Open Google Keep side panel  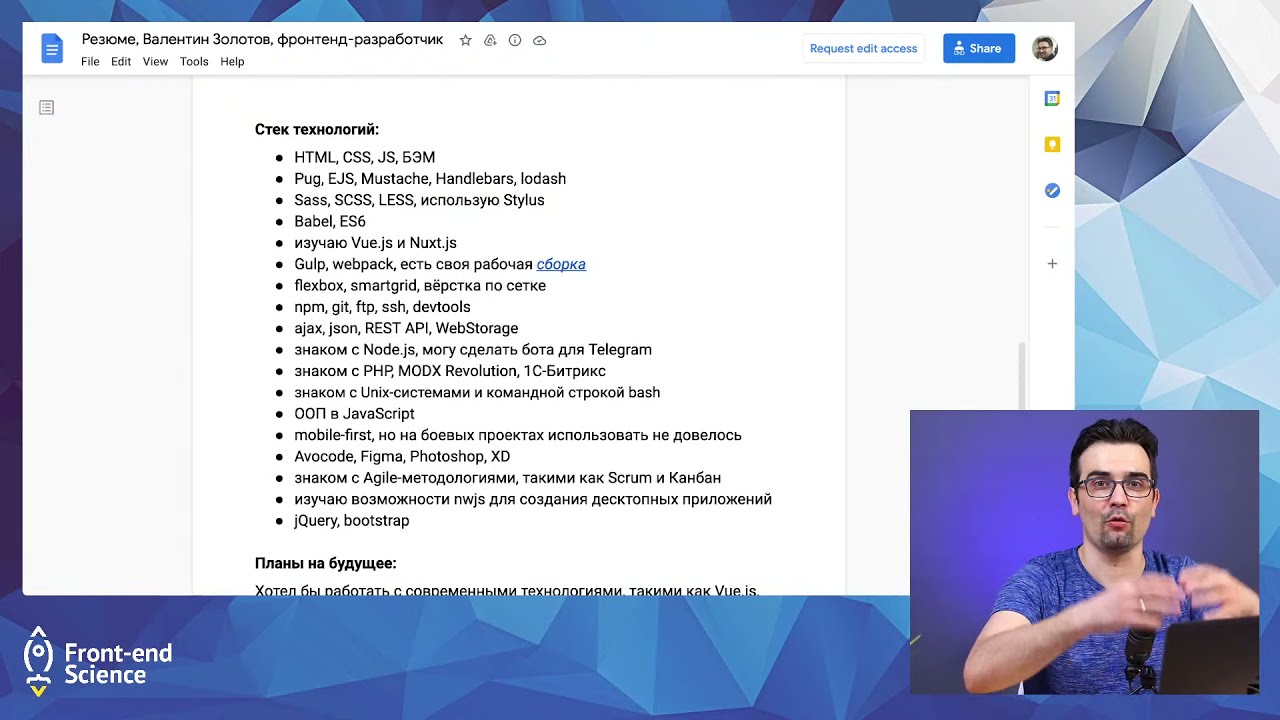[1052, 144]
